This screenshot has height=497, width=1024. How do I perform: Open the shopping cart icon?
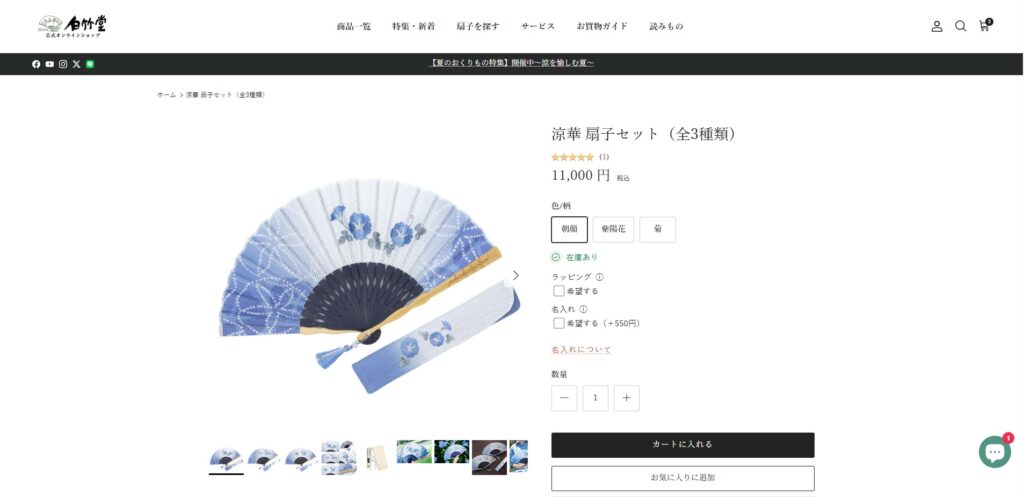coord(984,25)
